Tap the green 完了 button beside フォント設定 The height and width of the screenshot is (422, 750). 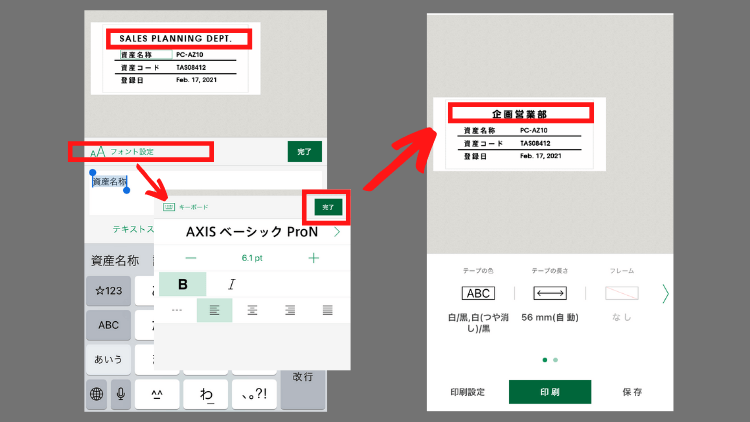point(305,152)
